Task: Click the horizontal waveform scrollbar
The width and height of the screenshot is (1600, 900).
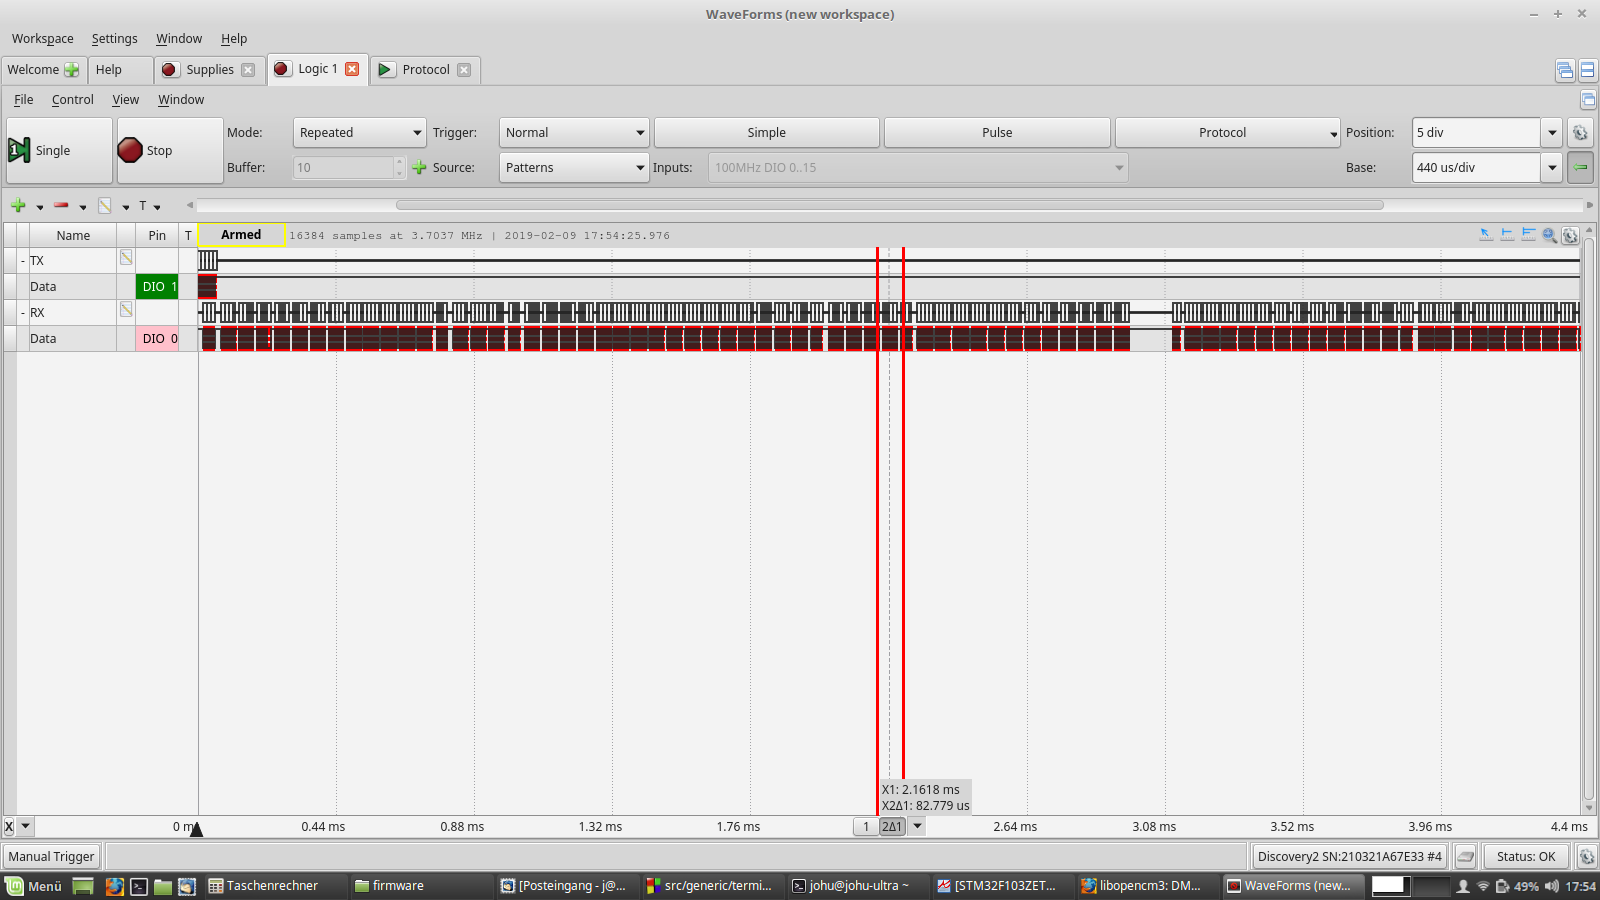Action: (889, 205)
